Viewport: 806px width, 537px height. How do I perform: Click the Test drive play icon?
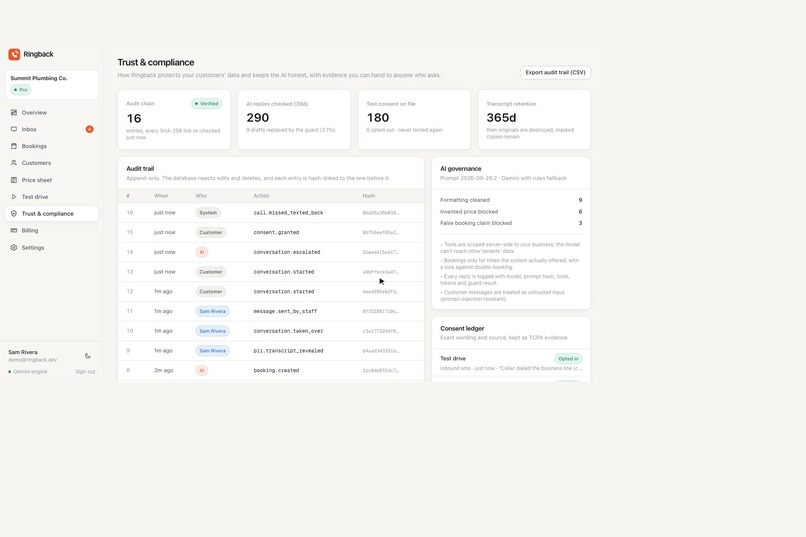(14, 197)
